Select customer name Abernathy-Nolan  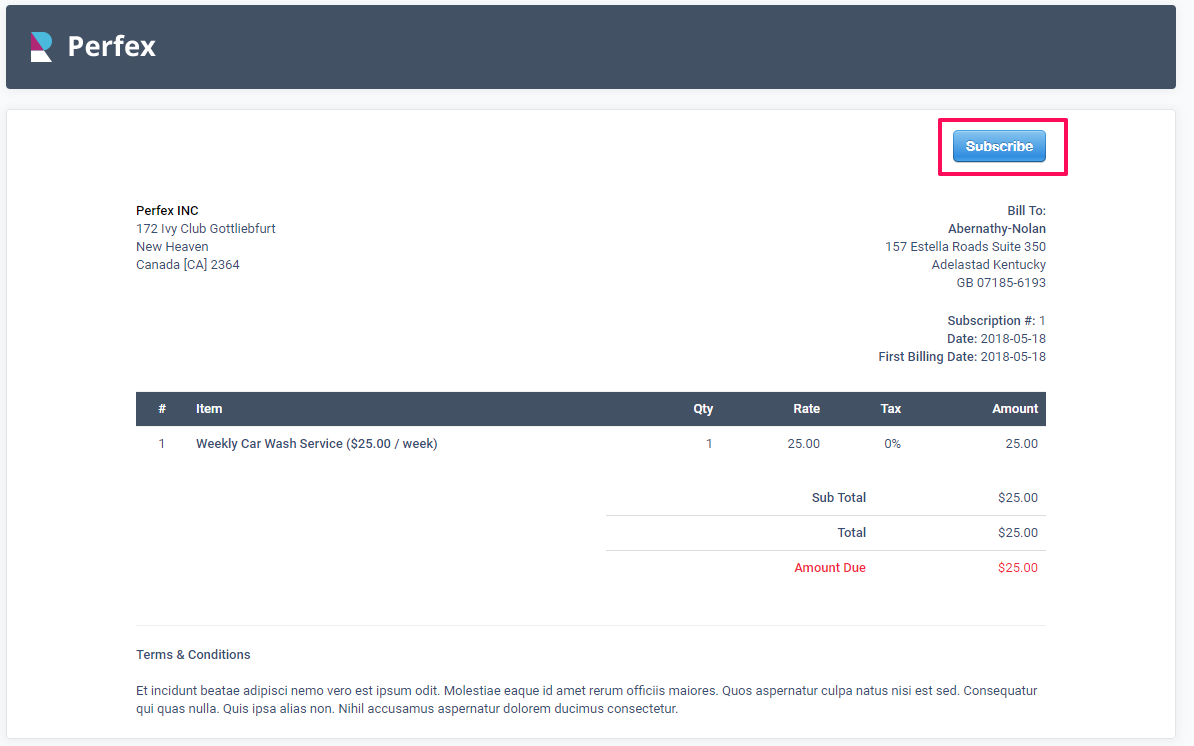pyautogui.click(x=997, y=228)
